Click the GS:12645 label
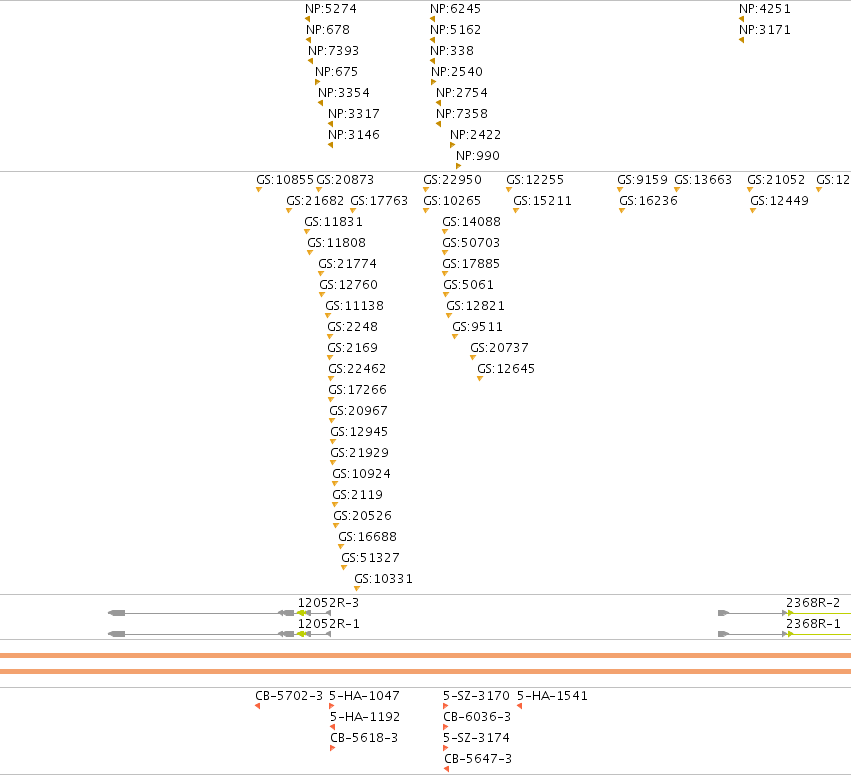This screenshot has width=851, height=775. coord(506,369)
